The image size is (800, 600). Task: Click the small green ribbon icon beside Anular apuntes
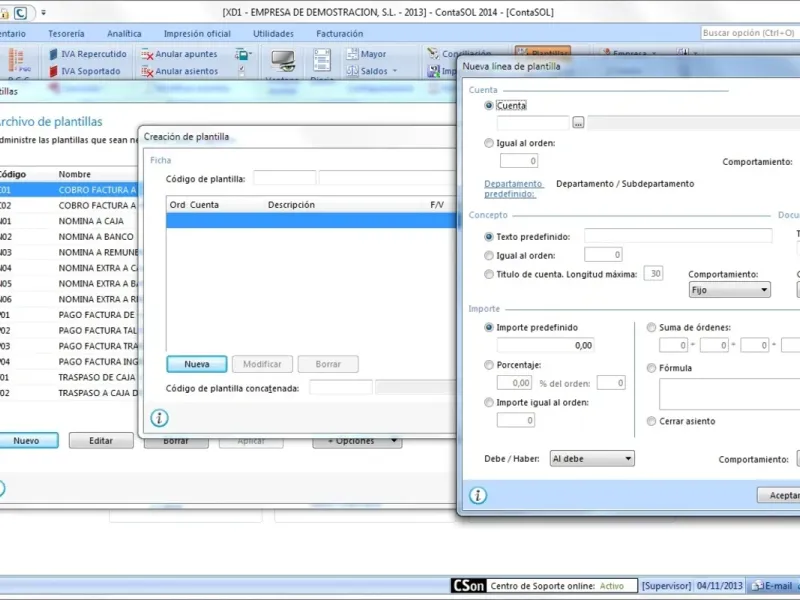[x=243, y=54]
